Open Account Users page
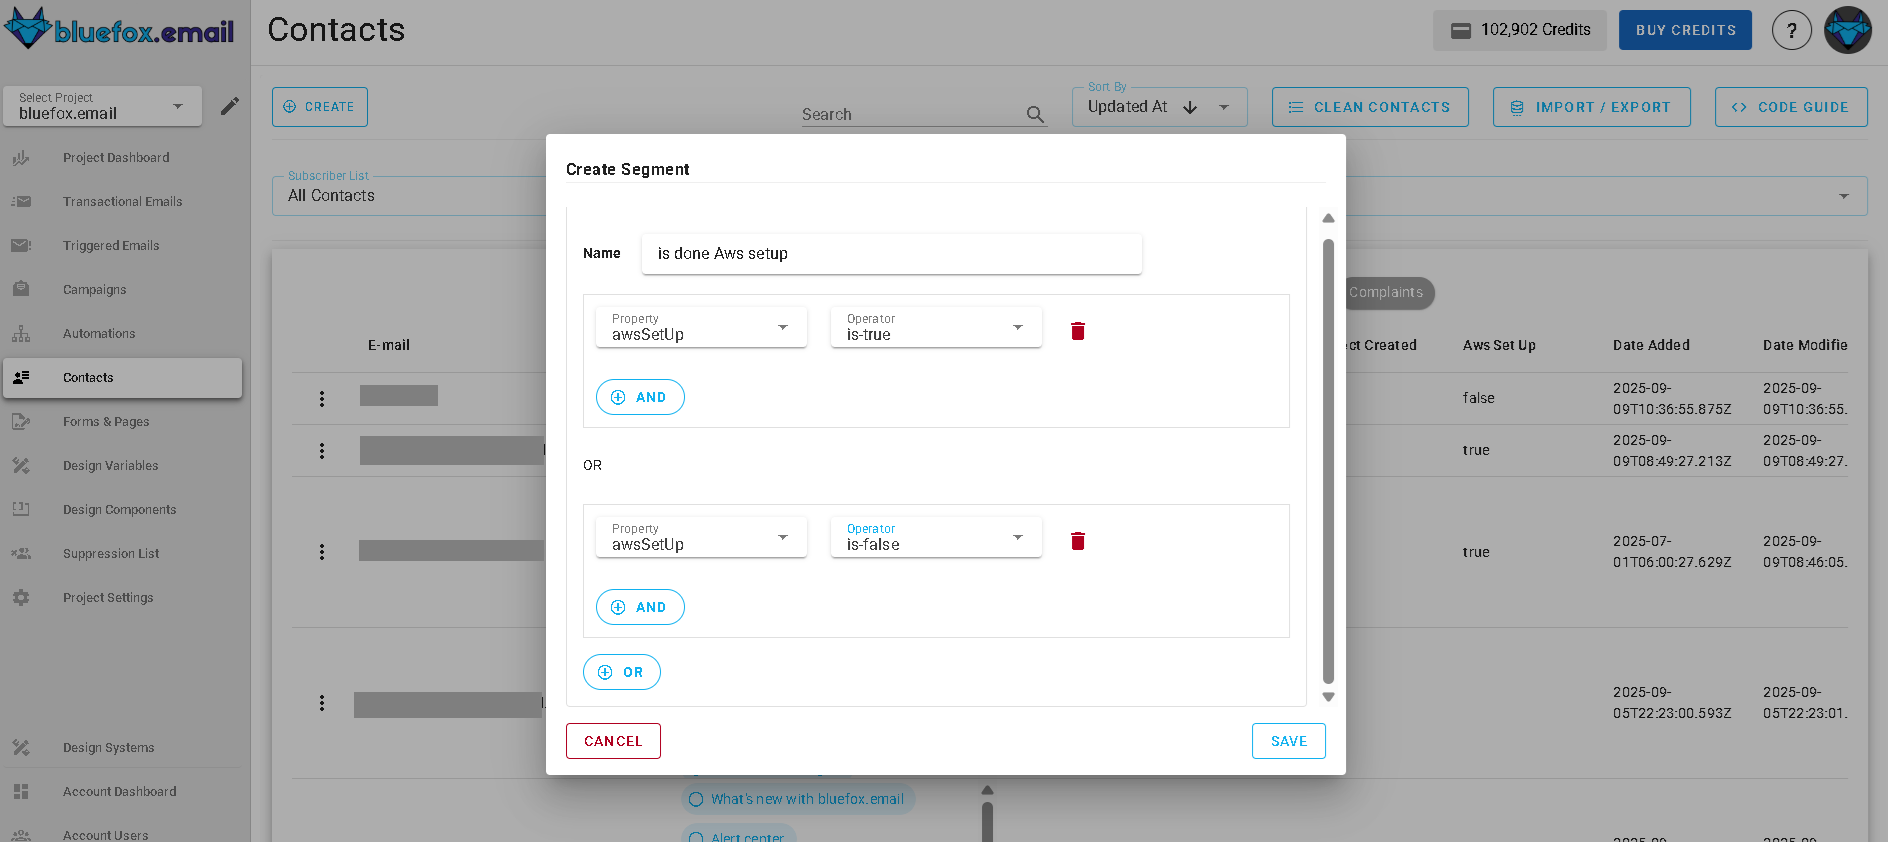The width and height of the screenshot is (1888, 842). (105, 835)
